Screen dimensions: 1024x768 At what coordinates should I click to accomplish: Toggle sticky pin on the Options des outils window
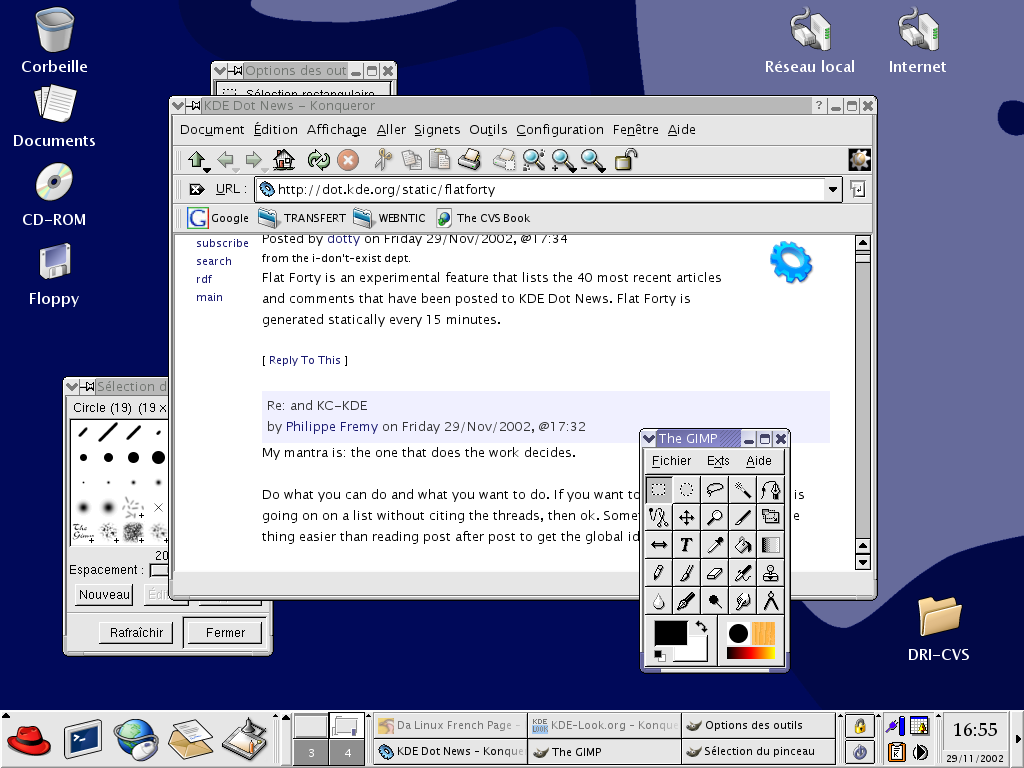tap(236, 71)
